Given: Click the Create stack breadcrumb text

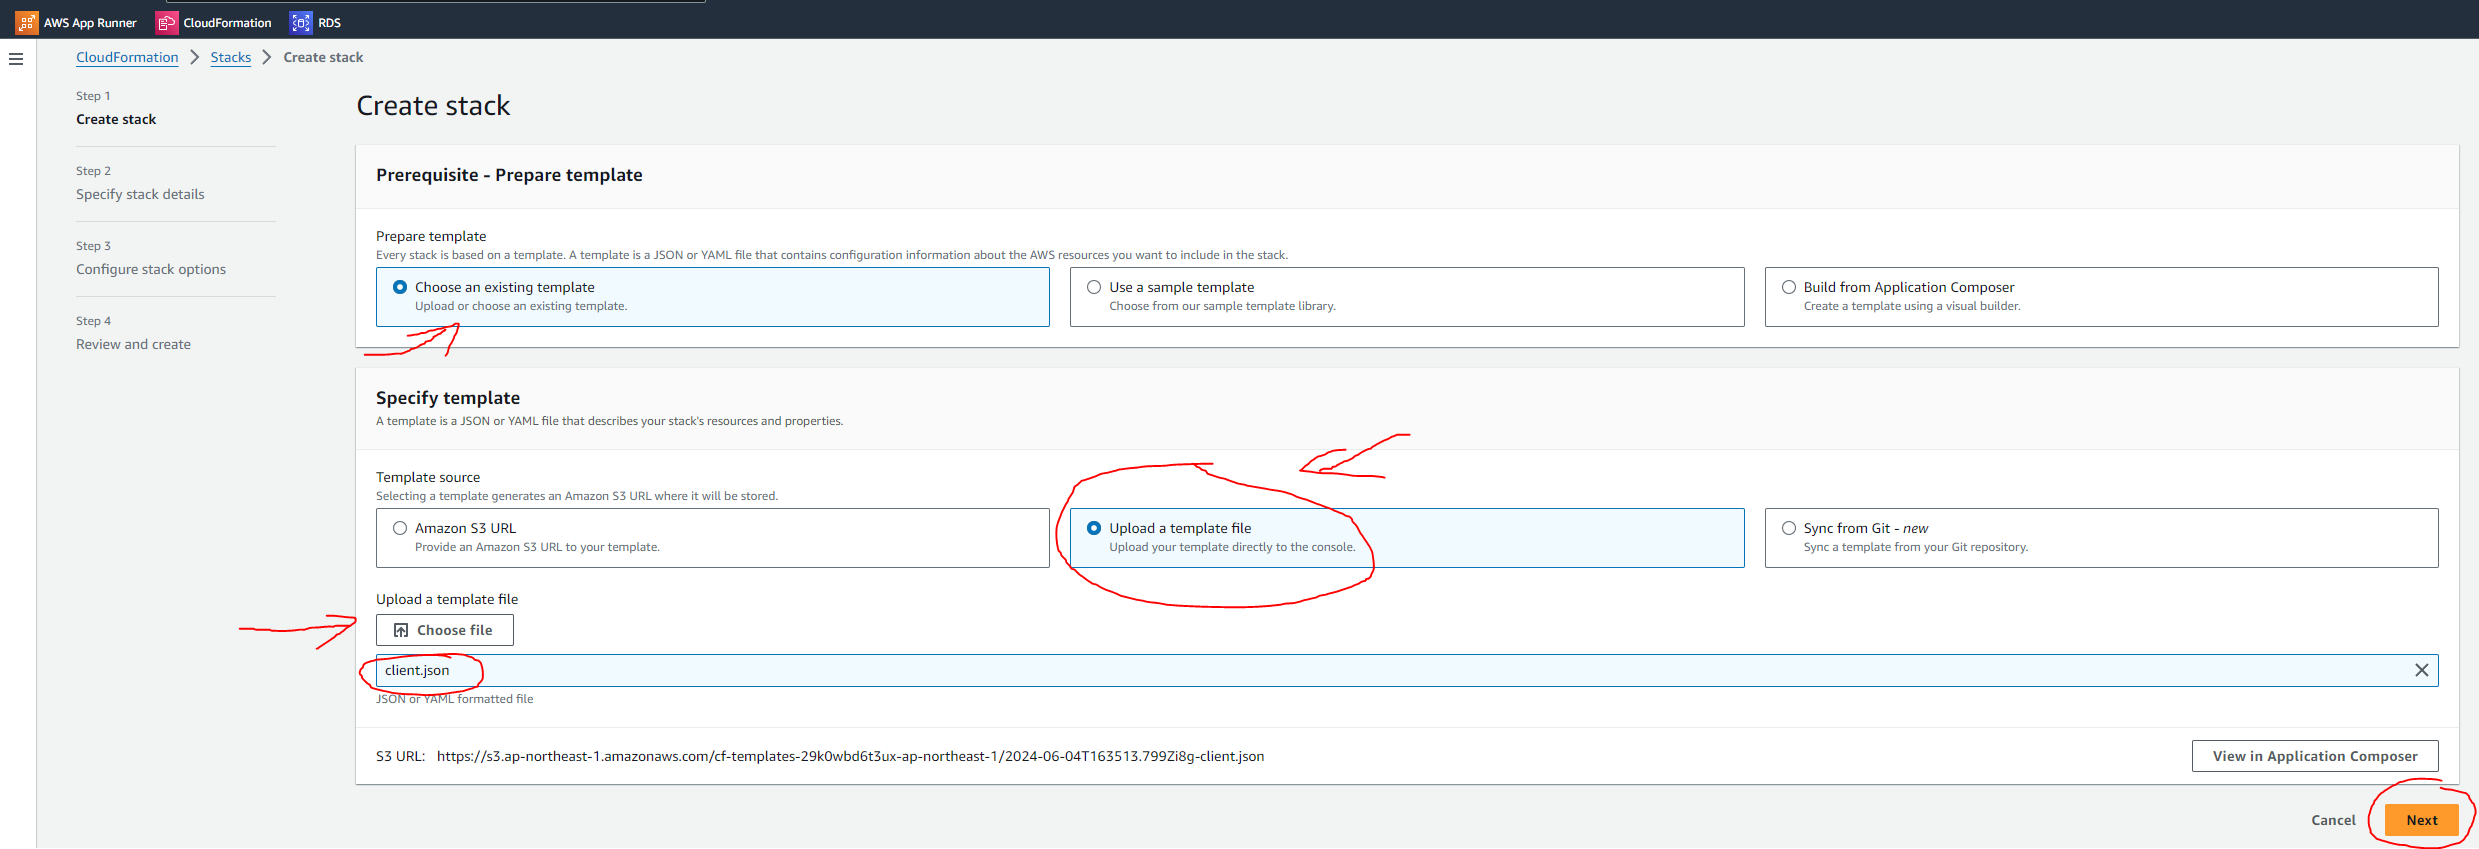Looking at the screenshot, I should click(323, 57).
